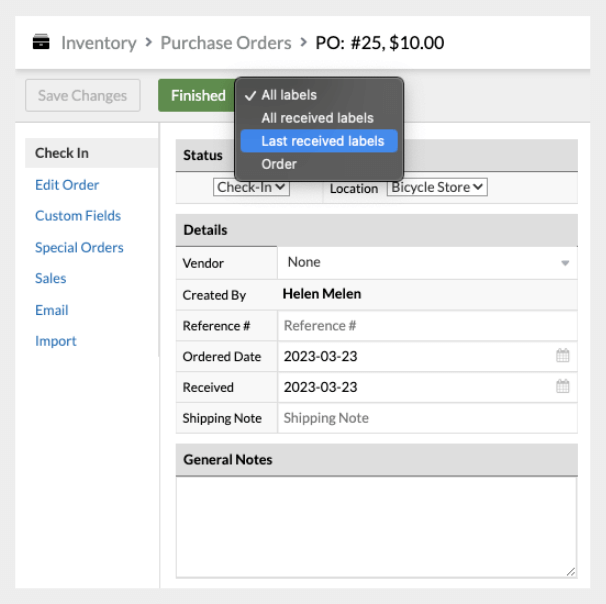The height and width of the screenshot is (604, 606).
Task: Expand the Vendor dropdown arrow
Action: tap(565, 263)
